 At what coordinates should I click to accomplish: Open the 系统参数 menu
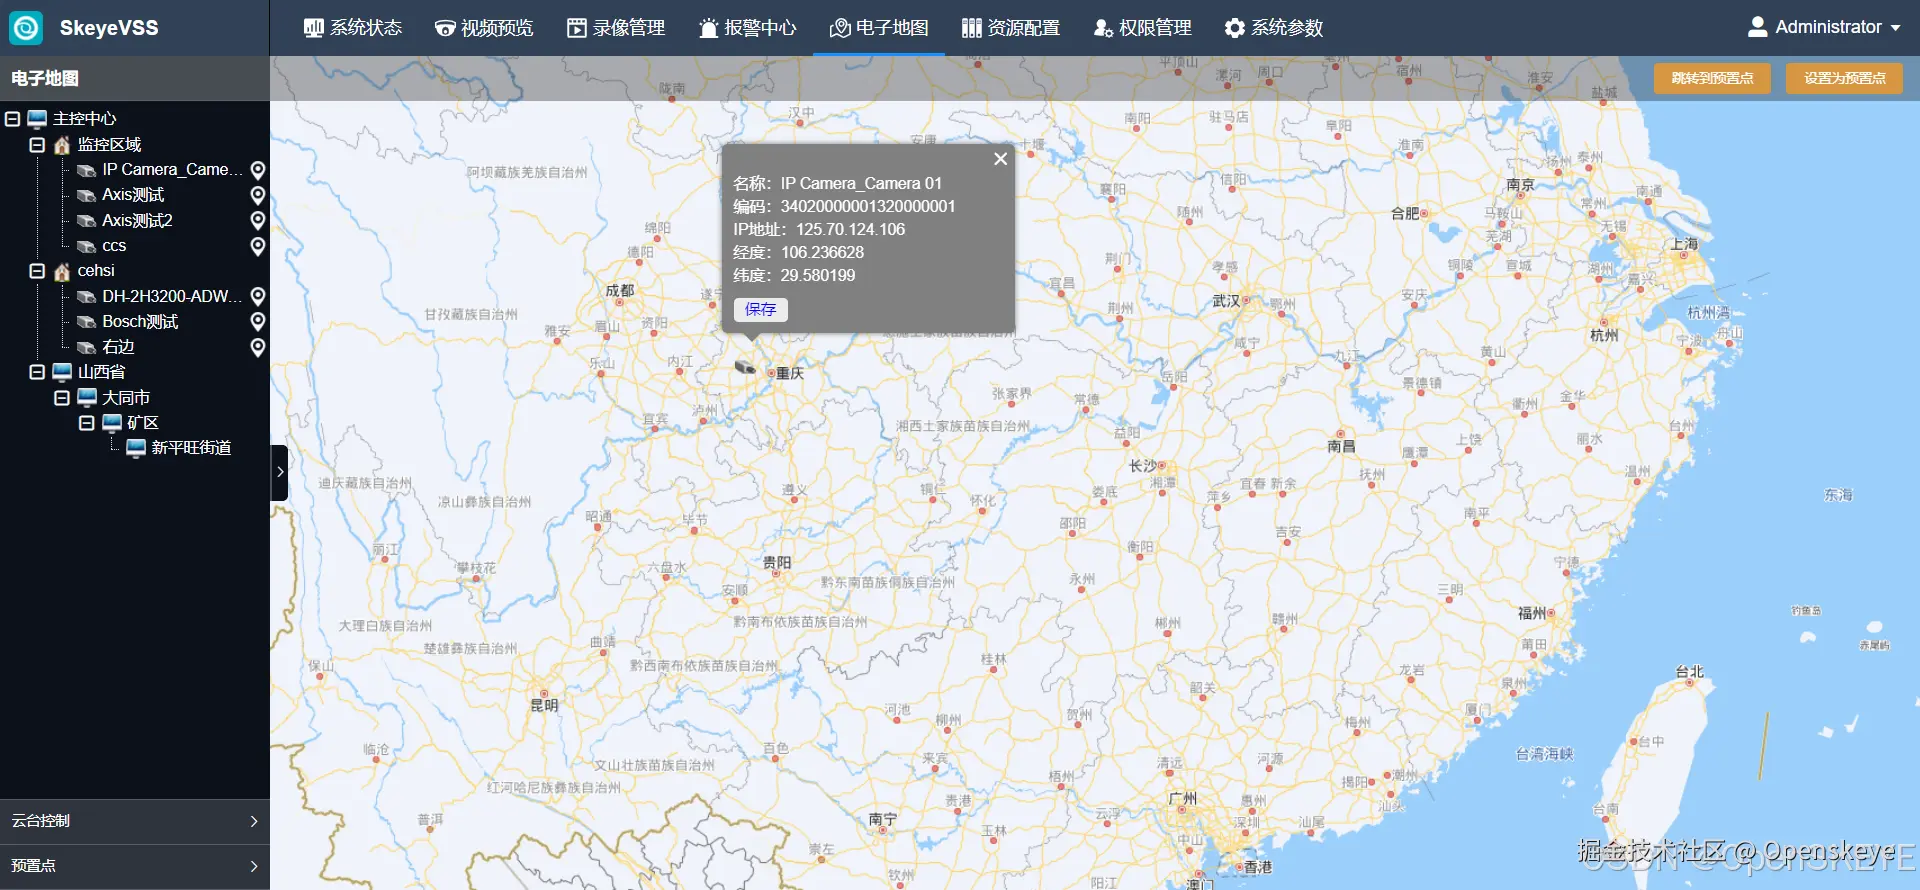(1273, 28)
